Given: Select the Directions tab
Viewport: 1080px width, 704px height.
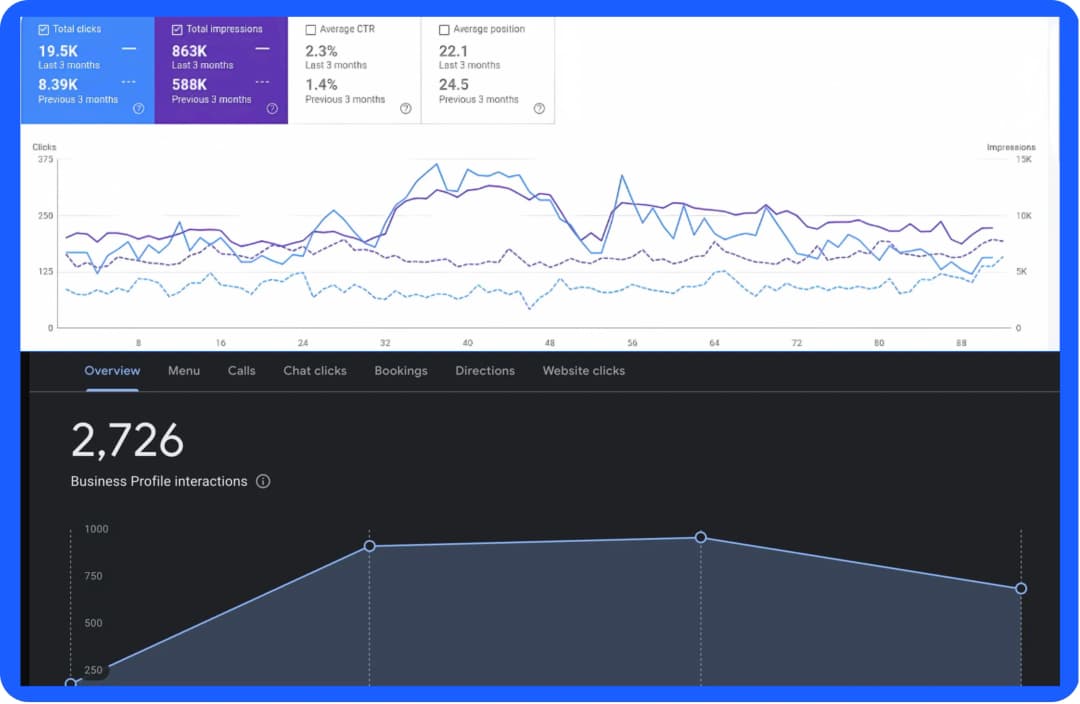Looking at the screenshot, I should pos(485,371).
